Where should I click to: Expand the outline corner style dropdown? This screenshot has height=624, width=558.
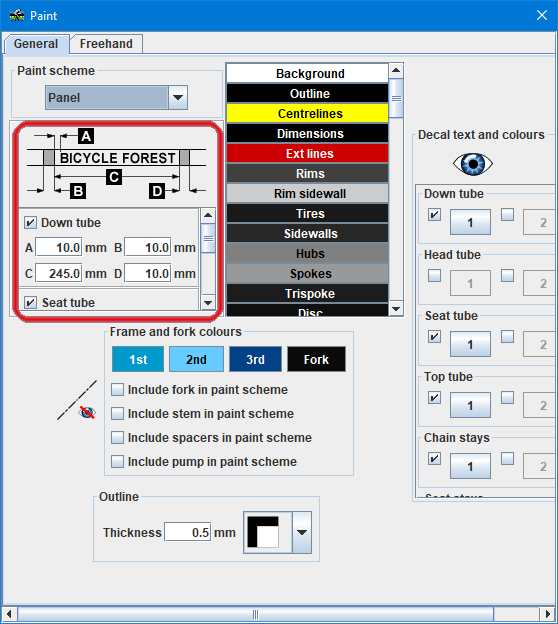(x=302, y=532)
